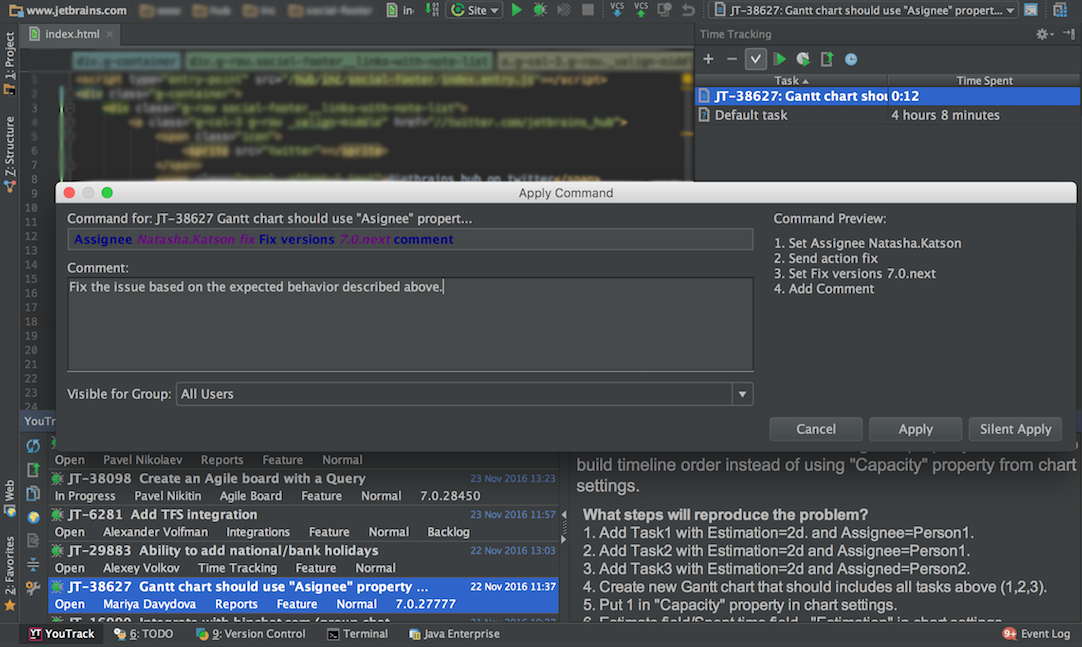The height and width of the screenshot is (647, 1082).
Task: Toggle the checkmark button in Time Tracking toolbar
Action: tap(756, 59)
